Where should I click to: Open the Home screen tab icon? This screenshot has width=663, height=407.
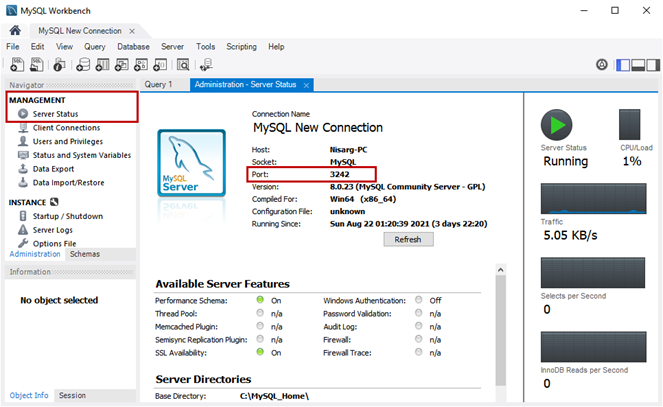tap(15, 30)
